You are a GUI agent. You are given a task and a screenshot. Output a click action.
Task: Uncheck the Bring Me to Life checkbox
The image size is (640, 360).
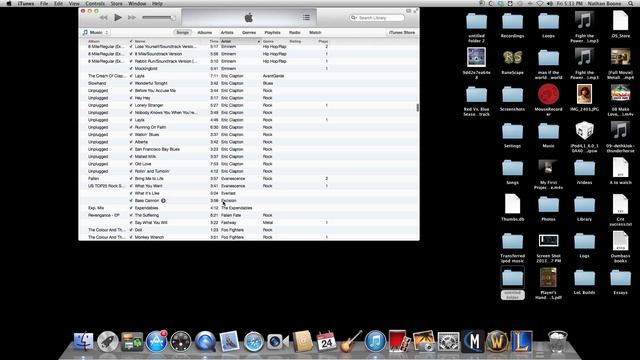131,178
